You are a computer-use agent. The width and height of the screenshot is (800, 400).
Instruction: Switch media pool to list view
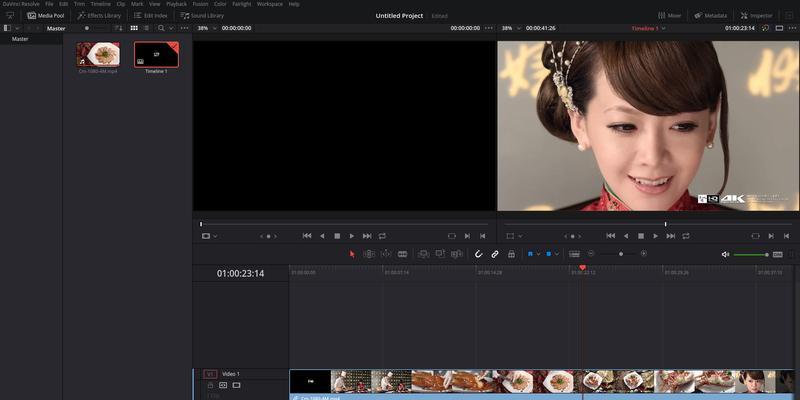[x=146, y=29]
